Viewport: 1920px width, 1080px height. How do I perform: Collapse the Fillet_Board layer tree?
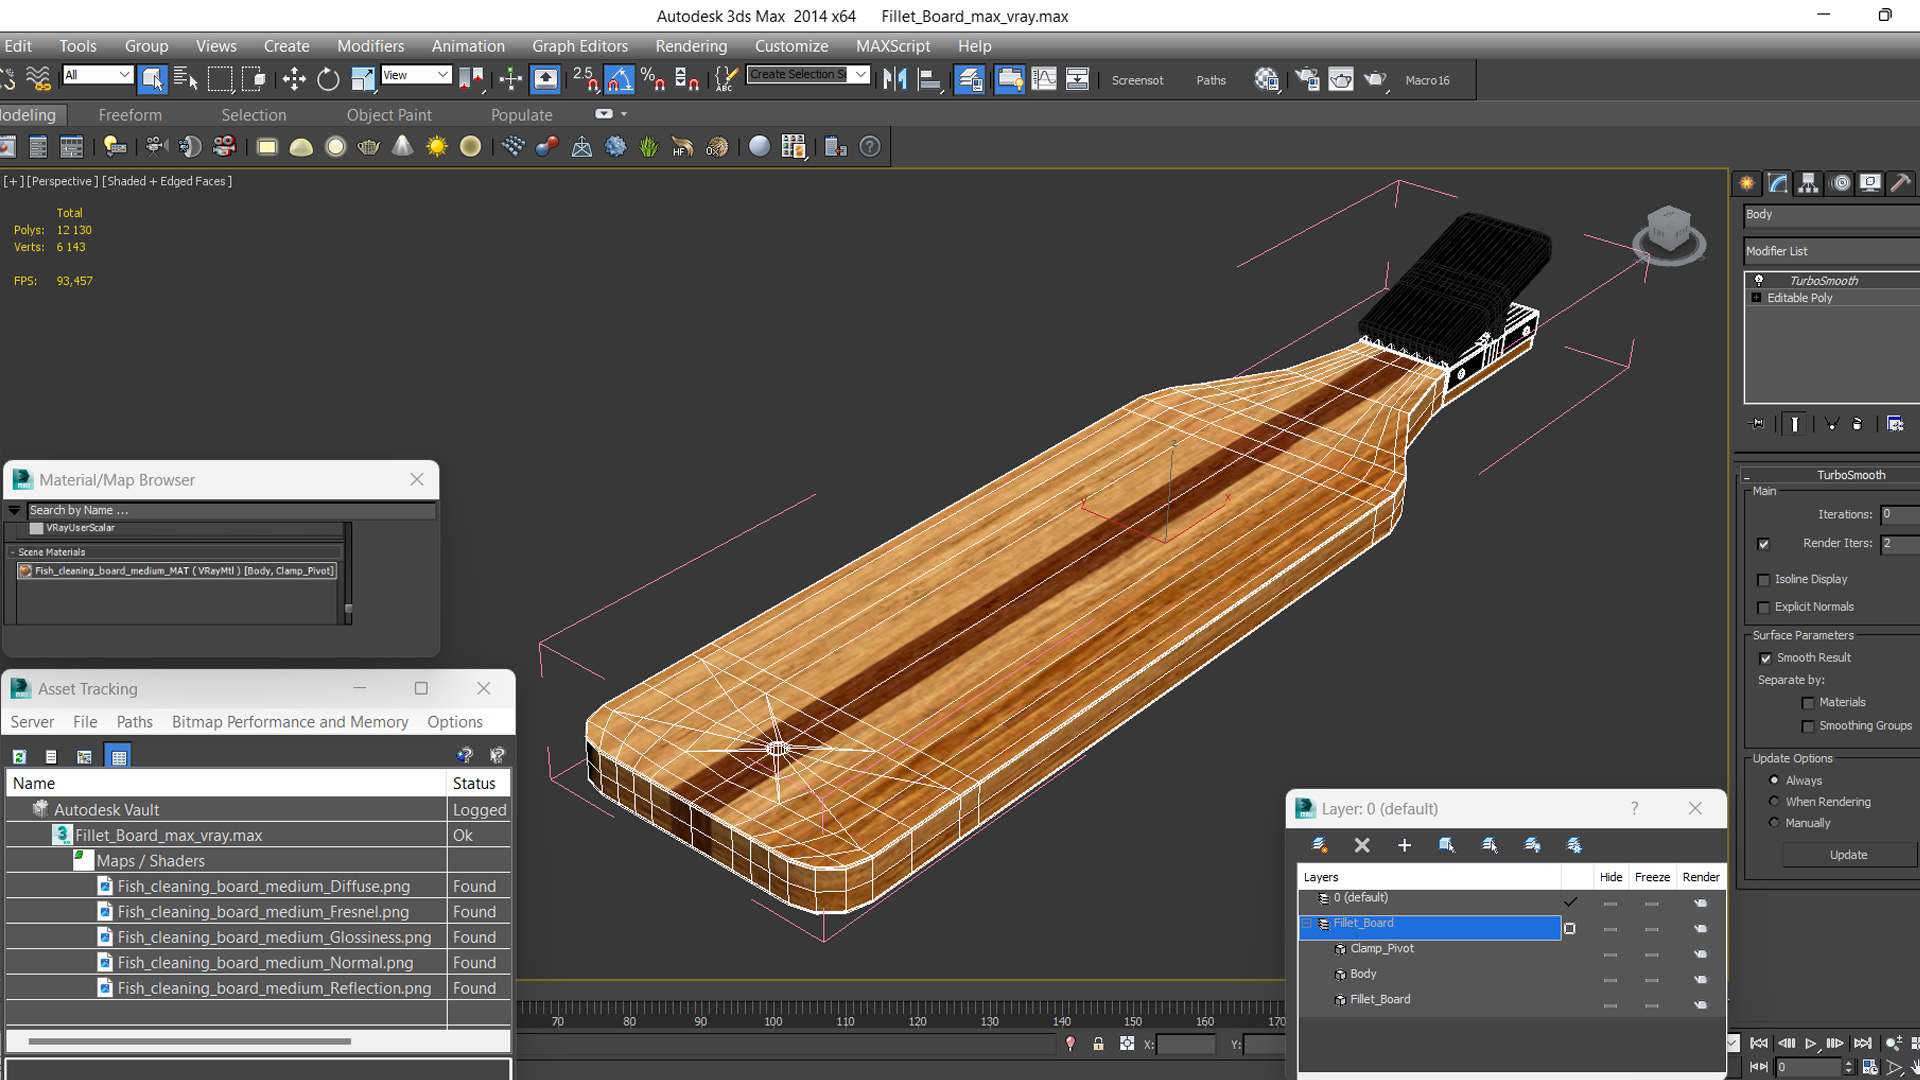pyautogui.click(x=1307, y=923)
